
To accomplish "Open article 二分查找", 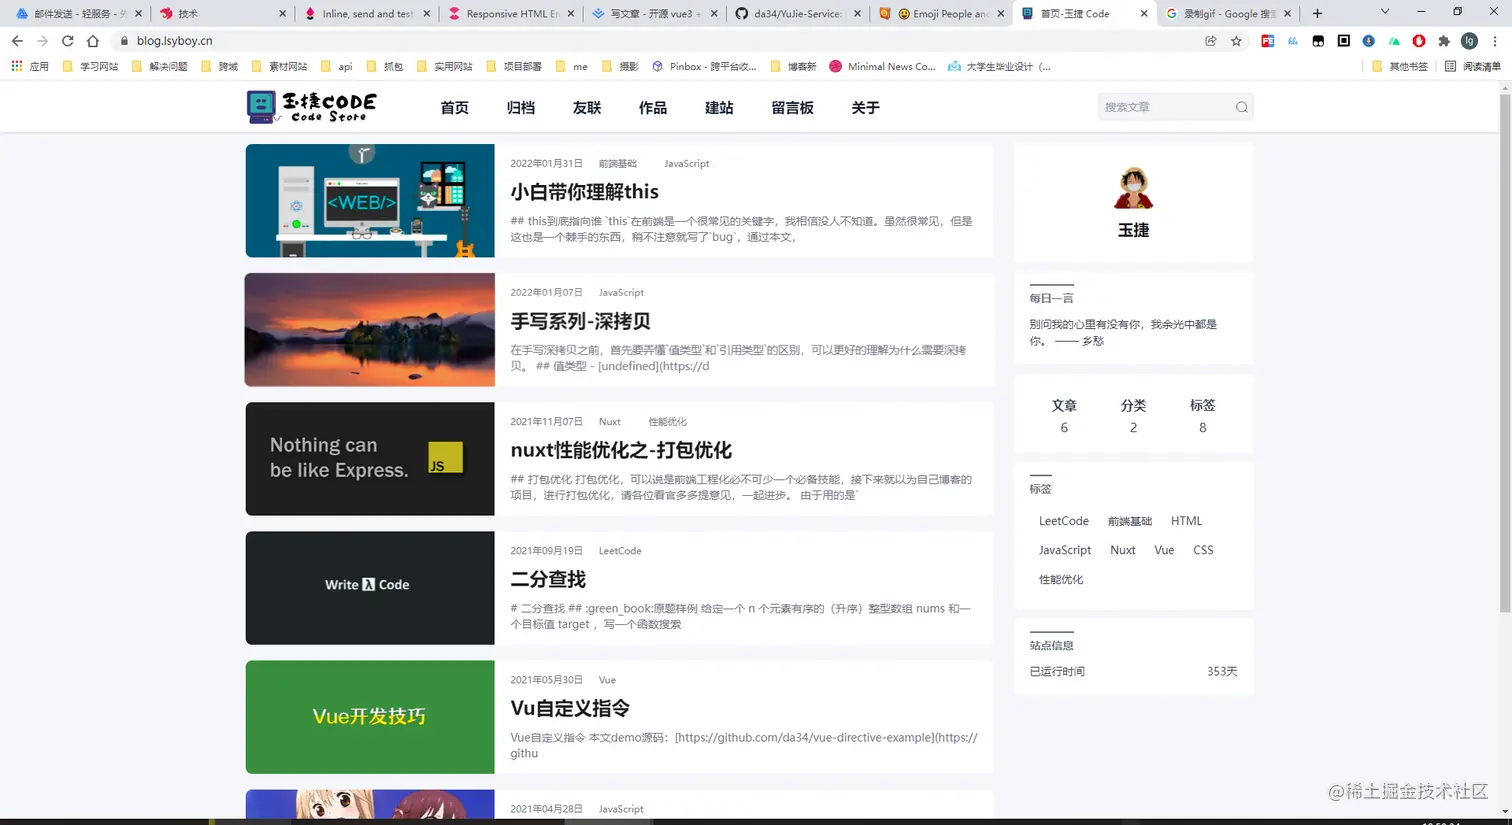I will [548, 579].
